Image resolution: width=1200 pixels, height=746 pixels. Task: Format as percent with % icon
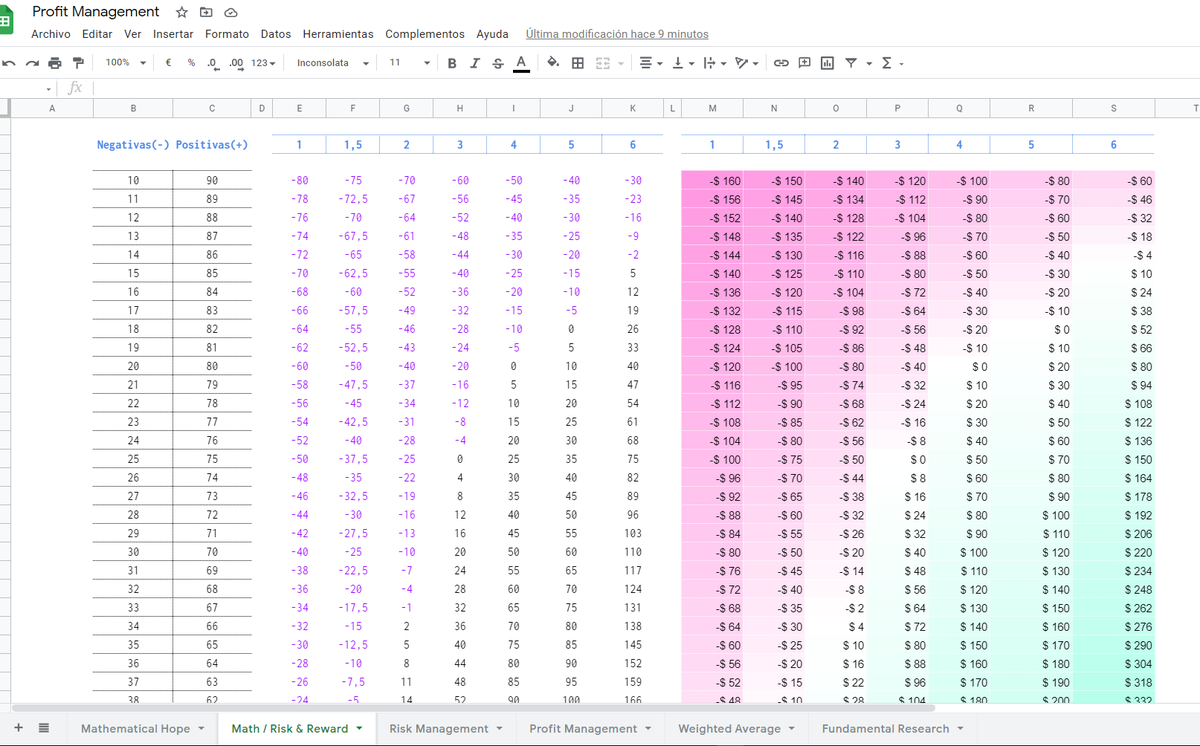tap(191, 62)
